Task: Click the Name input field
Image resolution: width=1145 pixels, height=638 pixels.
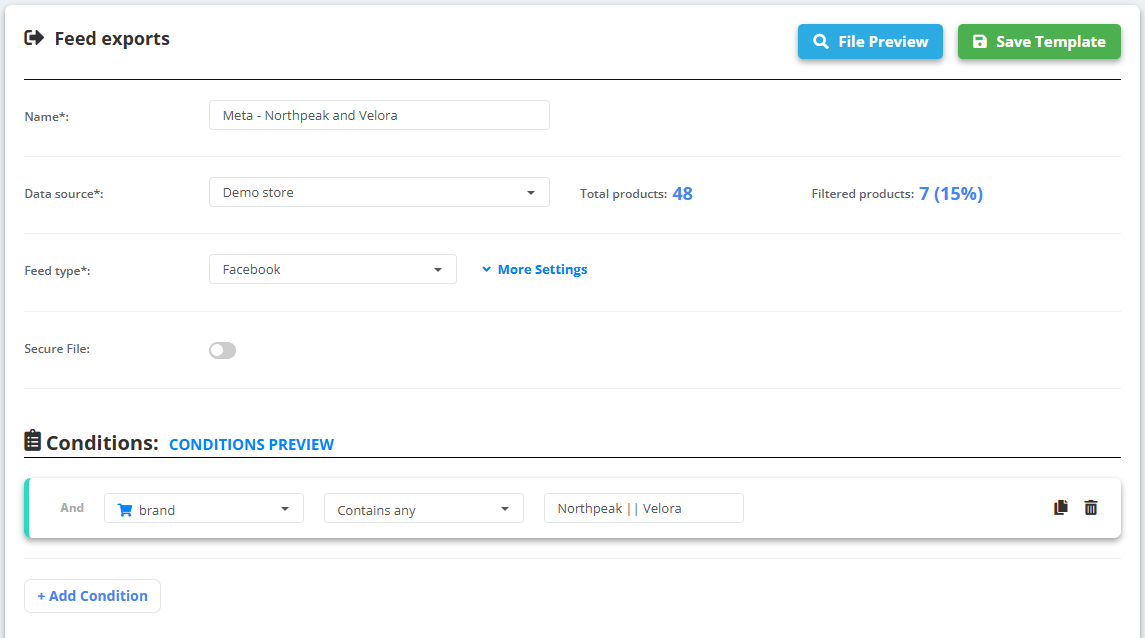Action: point(379,115)
